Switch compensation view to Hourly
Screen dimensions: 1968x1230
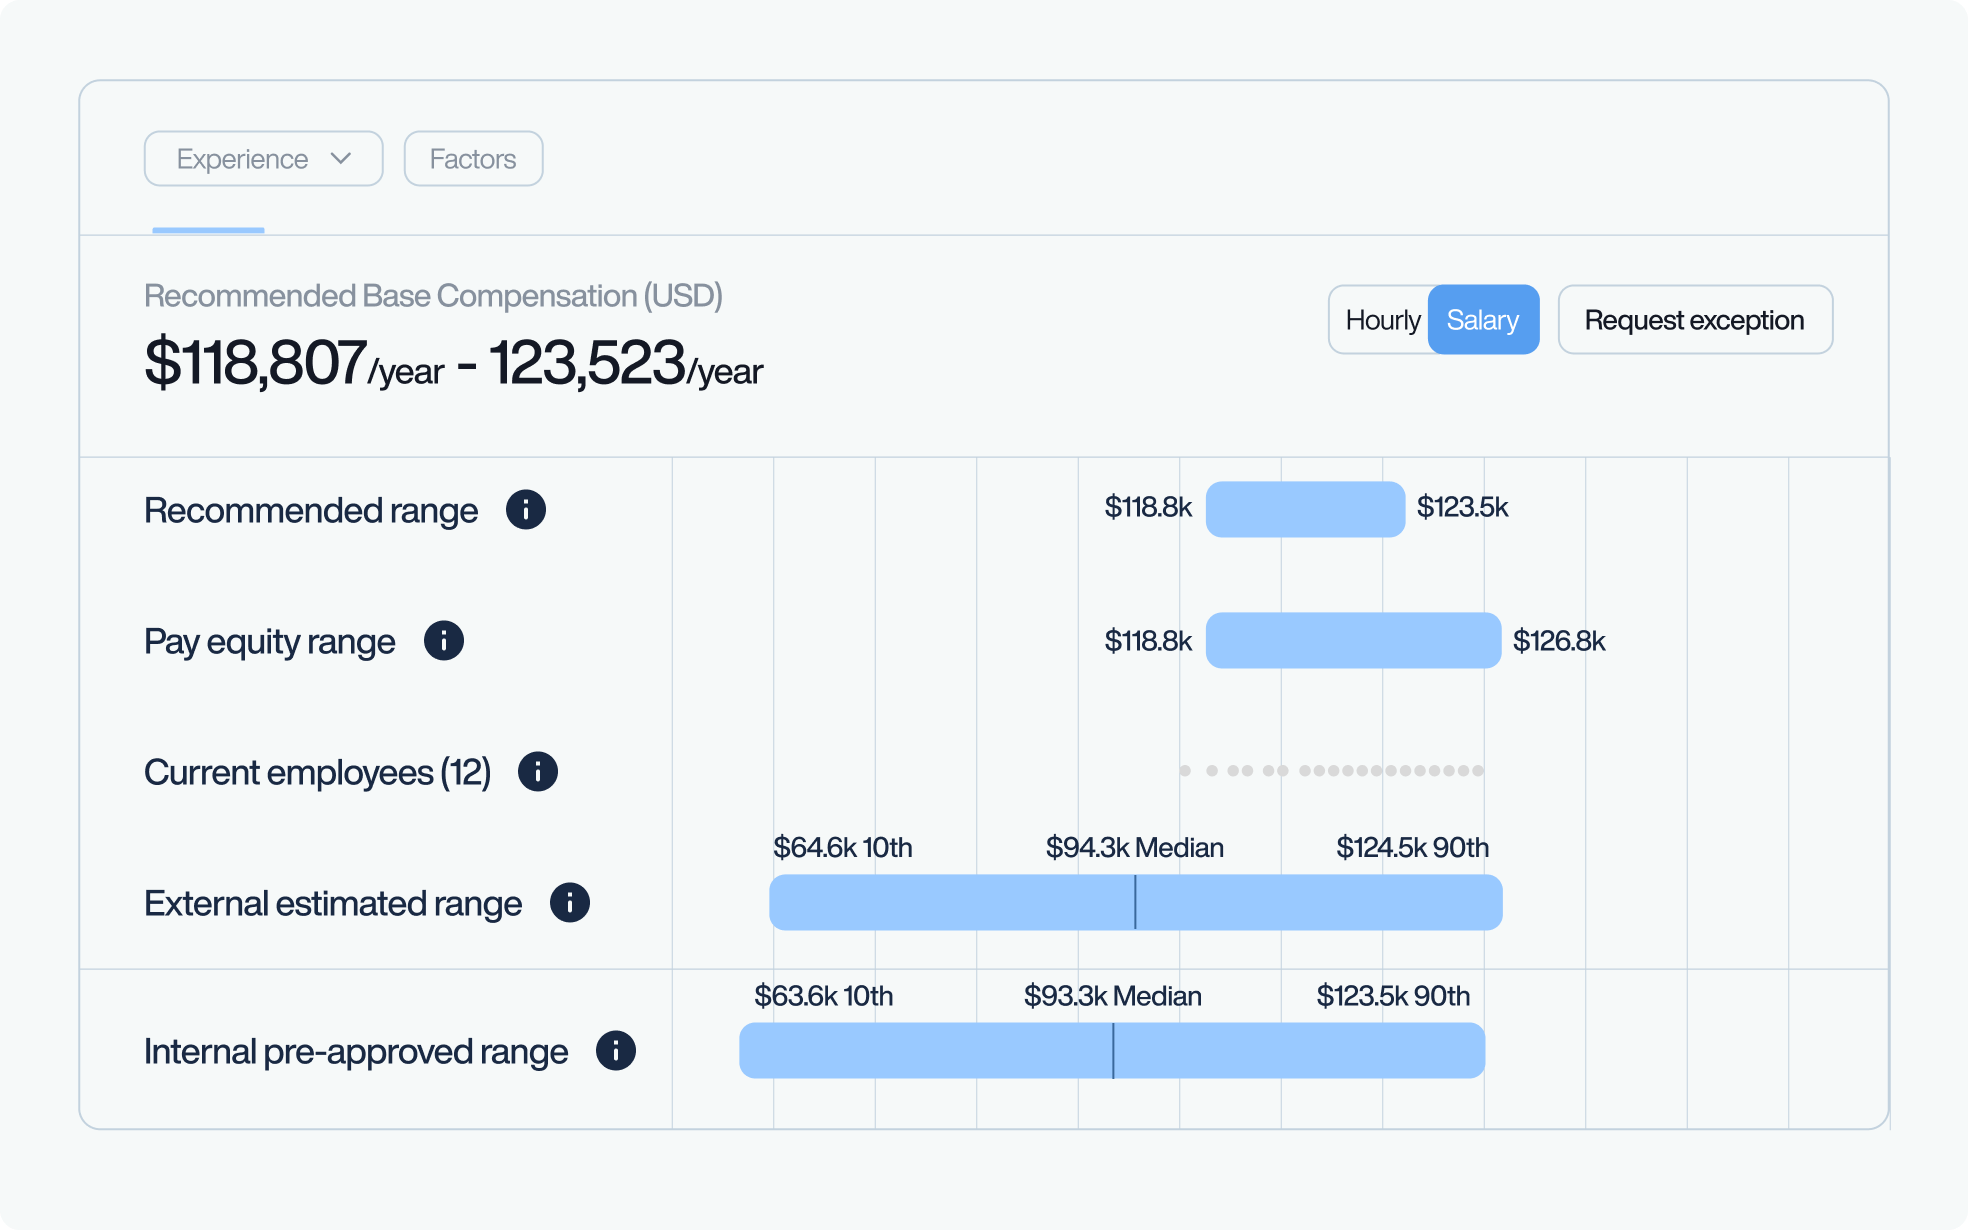point(1382,320)
